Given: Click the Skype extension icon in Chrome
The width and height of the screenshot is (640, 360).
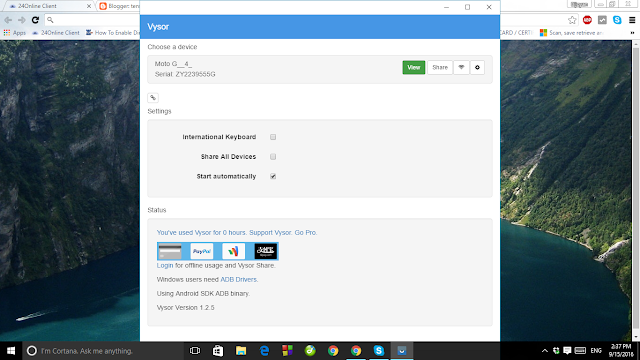Looking at the screenshot, I should (617, 20).
